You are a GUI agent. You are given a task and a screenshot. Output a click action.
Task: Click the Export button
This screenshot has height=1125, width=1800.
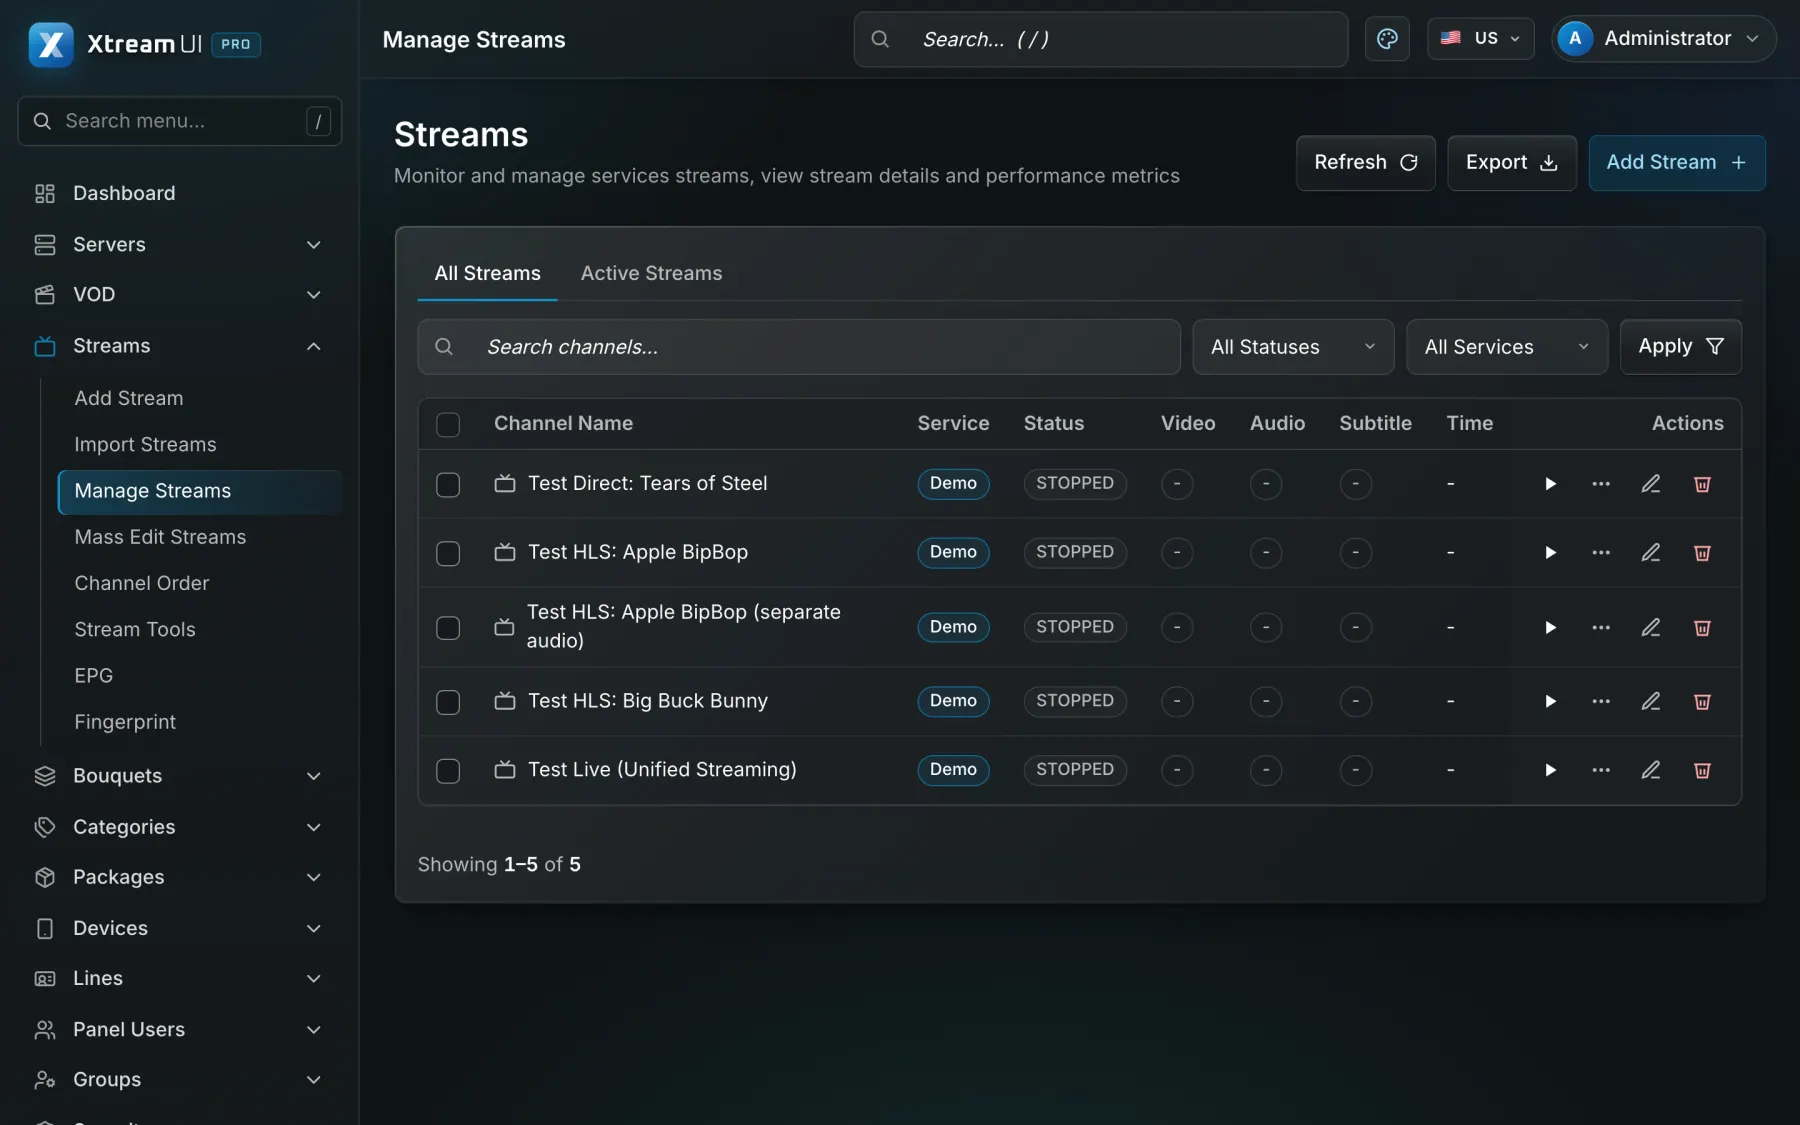tap(1512, 163)
